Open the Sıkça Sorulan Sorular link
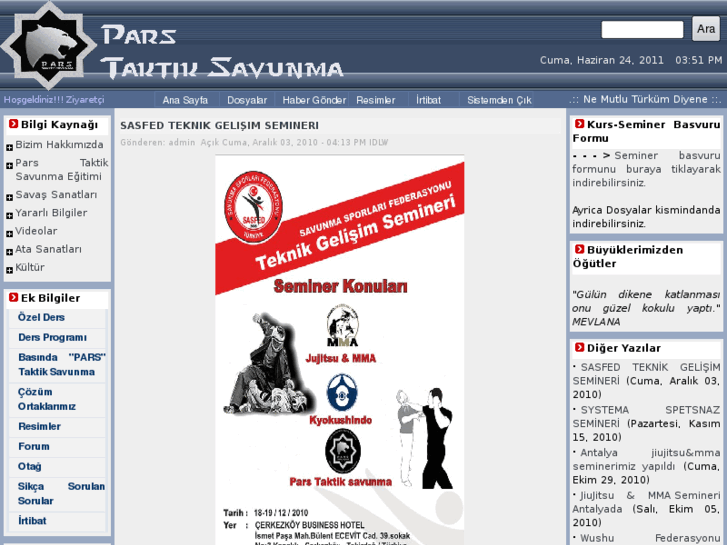 tap(61, 494)
